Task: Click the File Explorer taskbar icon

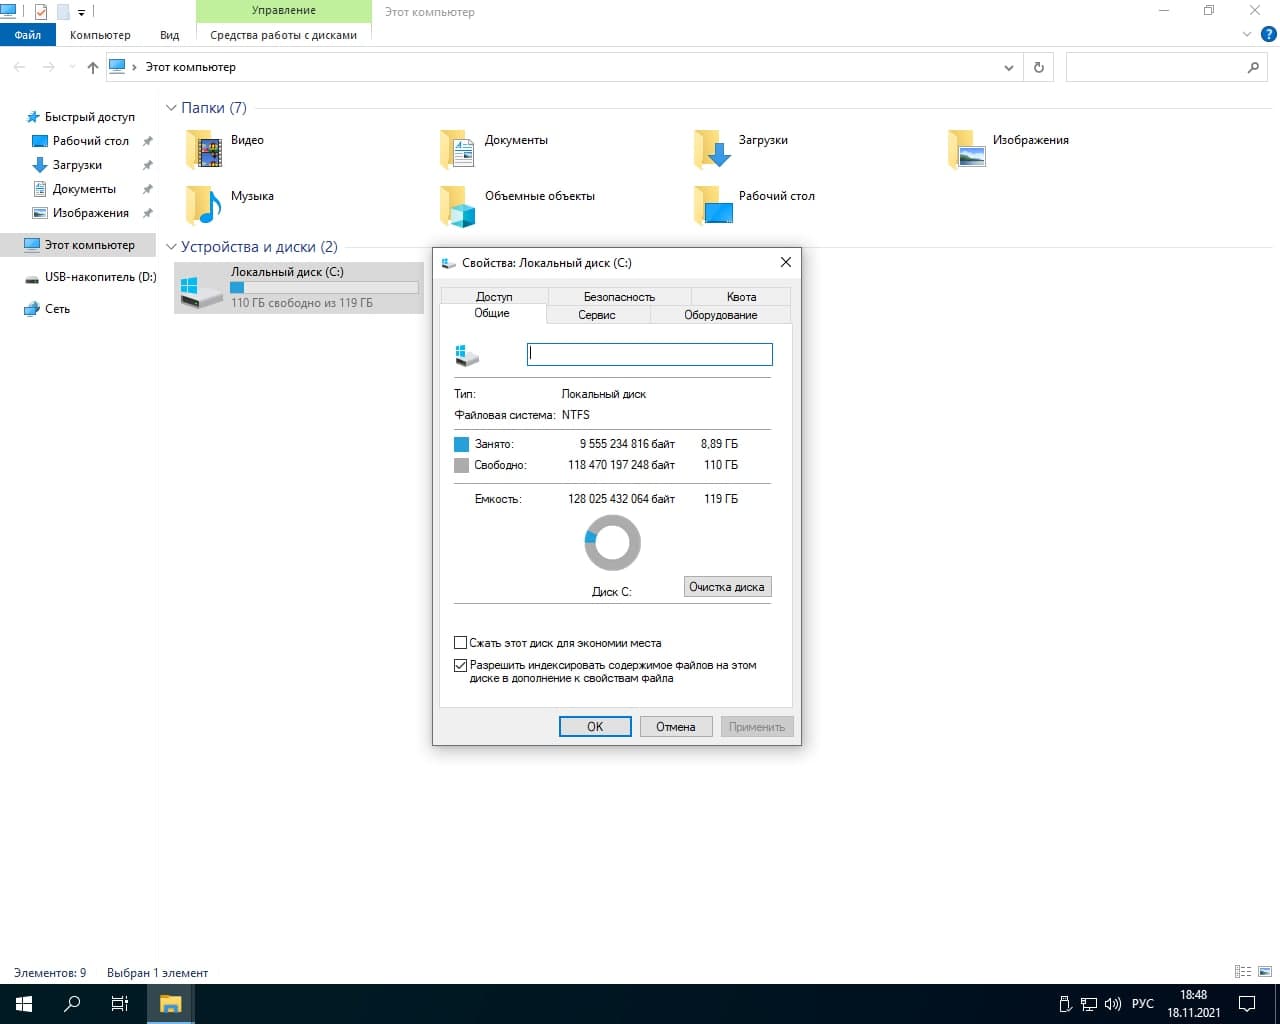Action: coord(171,1004)
